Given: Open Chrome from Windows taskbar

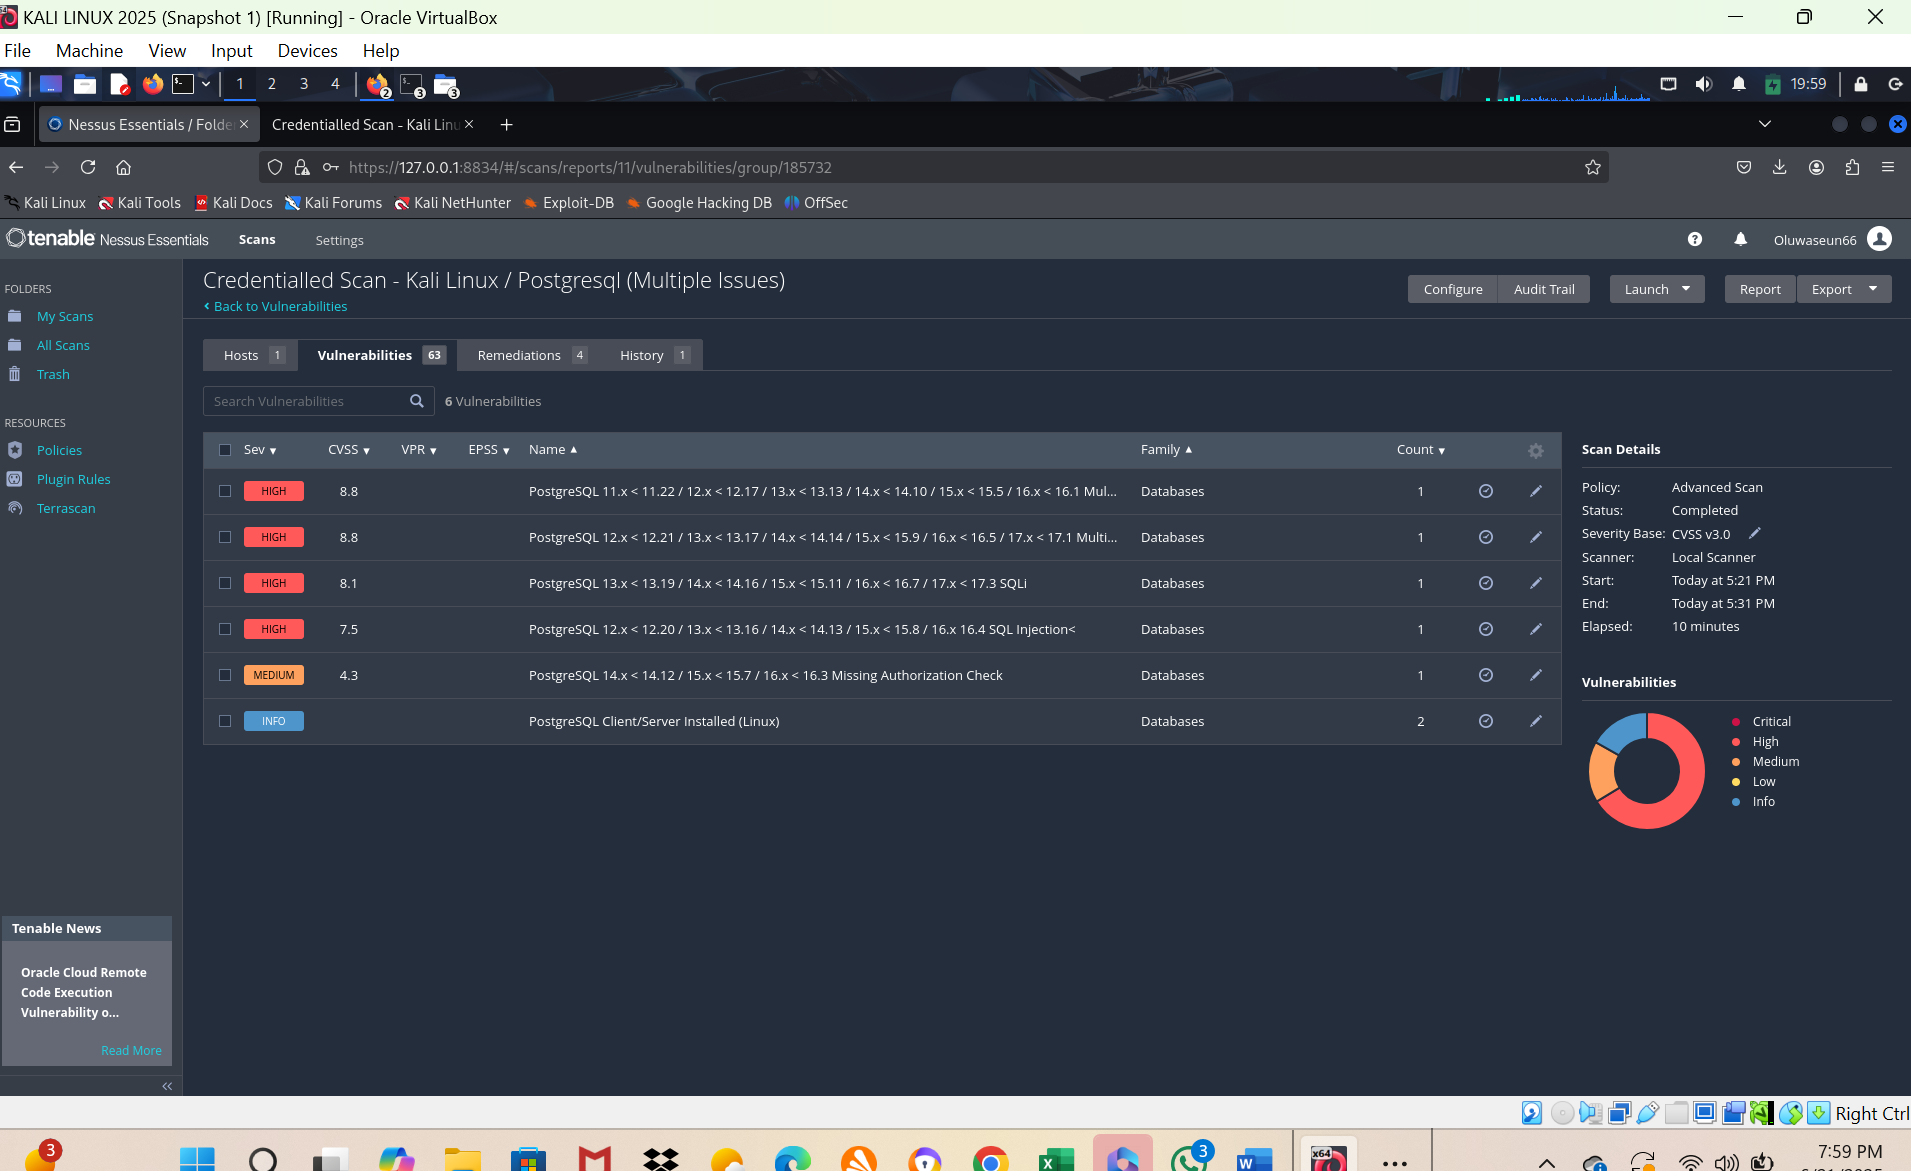Looking at the screenshot, I should 990,1160.
